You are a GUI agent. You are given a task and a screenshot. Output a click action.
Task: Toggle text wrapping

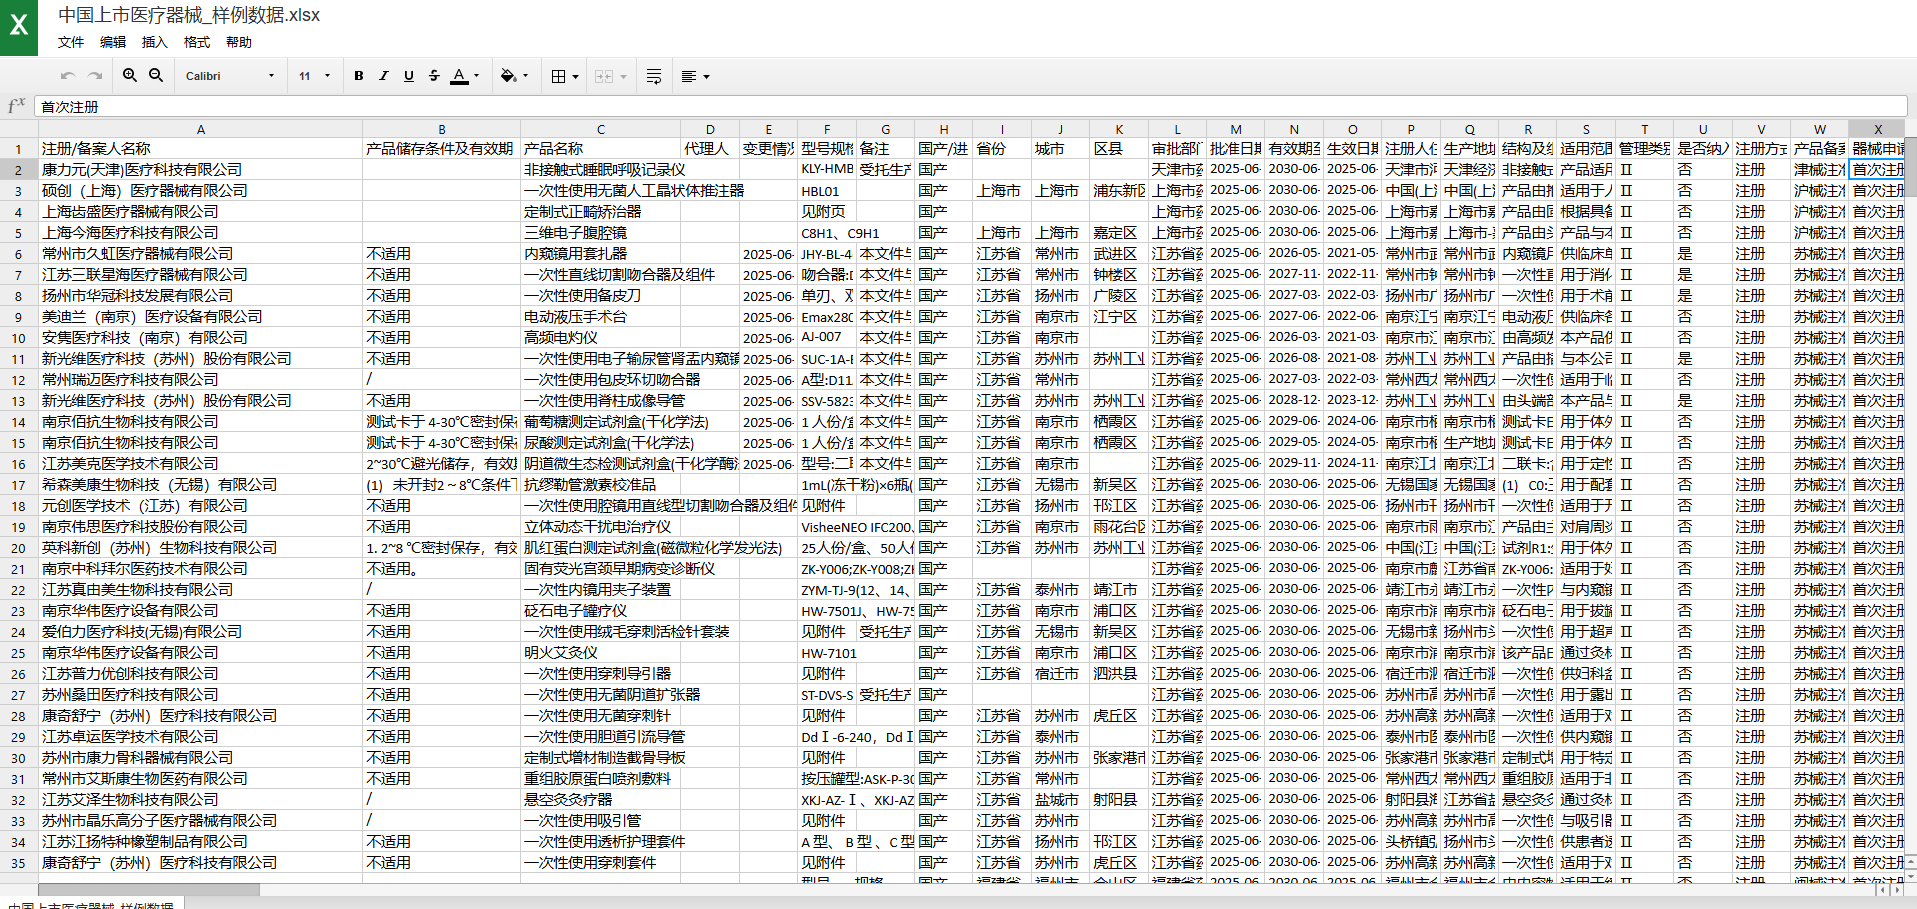point(654,76)
